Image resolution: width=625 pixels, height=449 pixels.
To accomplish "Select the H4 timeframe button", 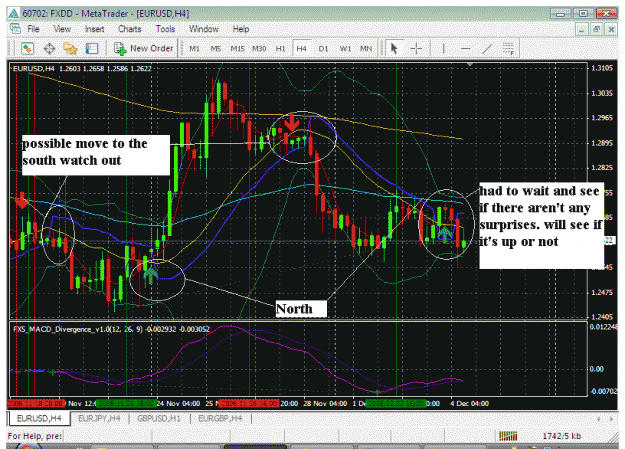I will coord(302,49).
